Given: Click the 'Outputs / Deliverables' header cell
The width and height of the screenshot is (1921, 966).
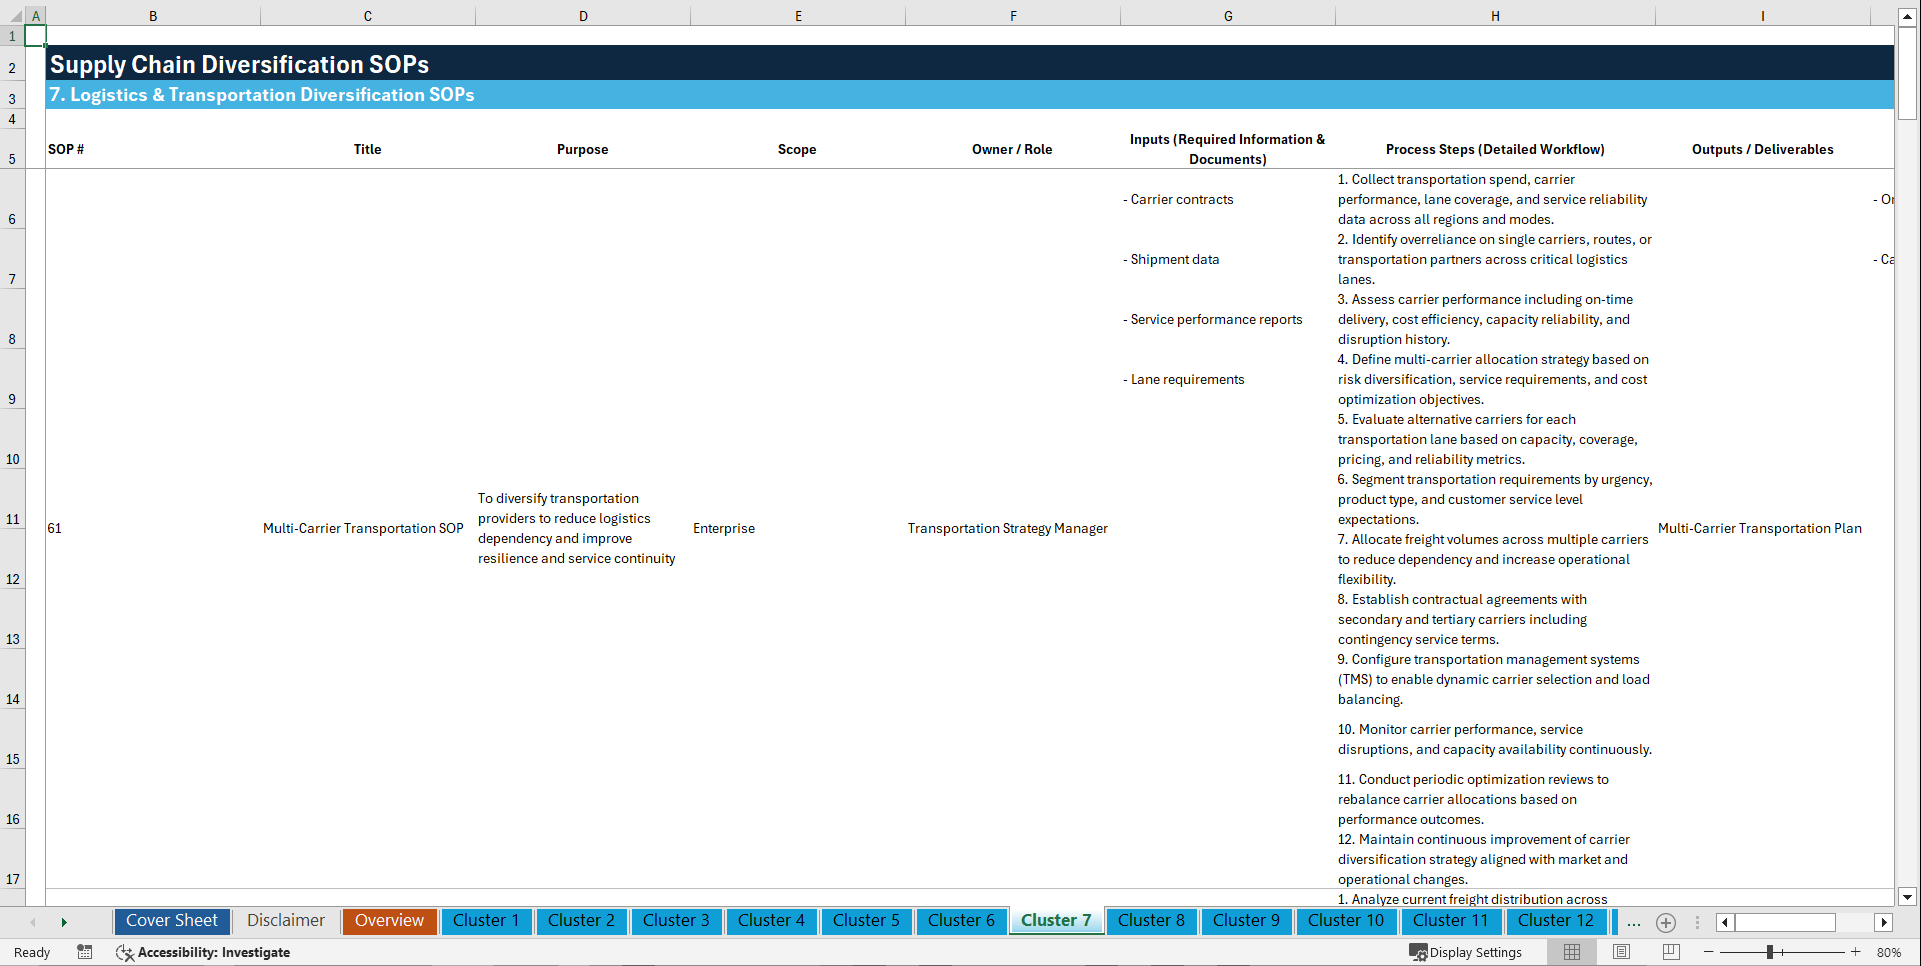Looking at the screenshot, I should tap(1763, 149).
